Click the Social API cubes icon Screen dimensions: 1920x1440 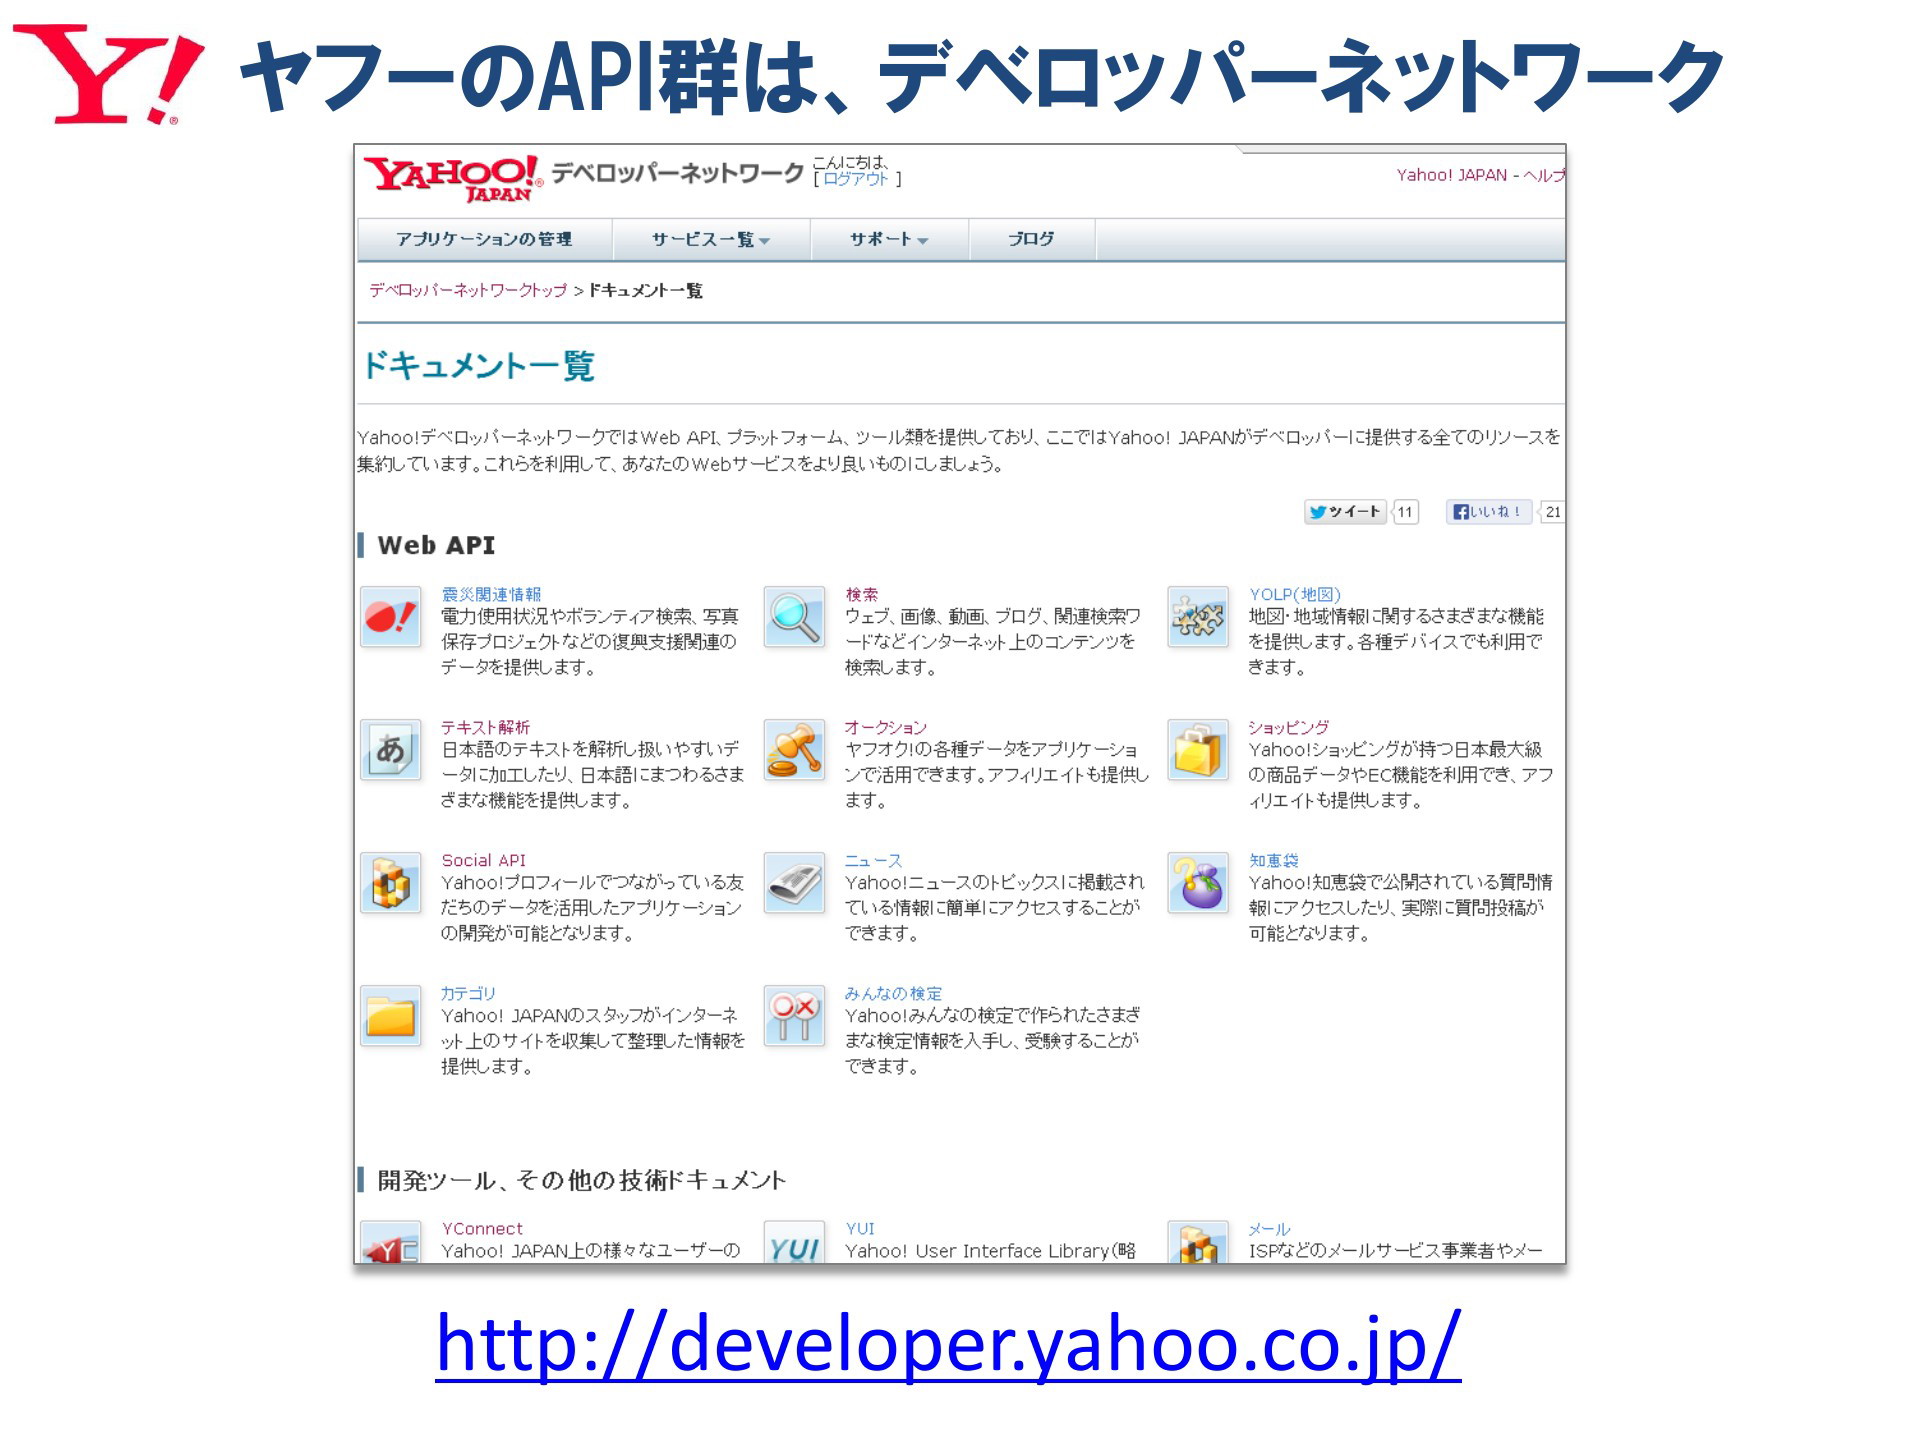coord(390,883)
